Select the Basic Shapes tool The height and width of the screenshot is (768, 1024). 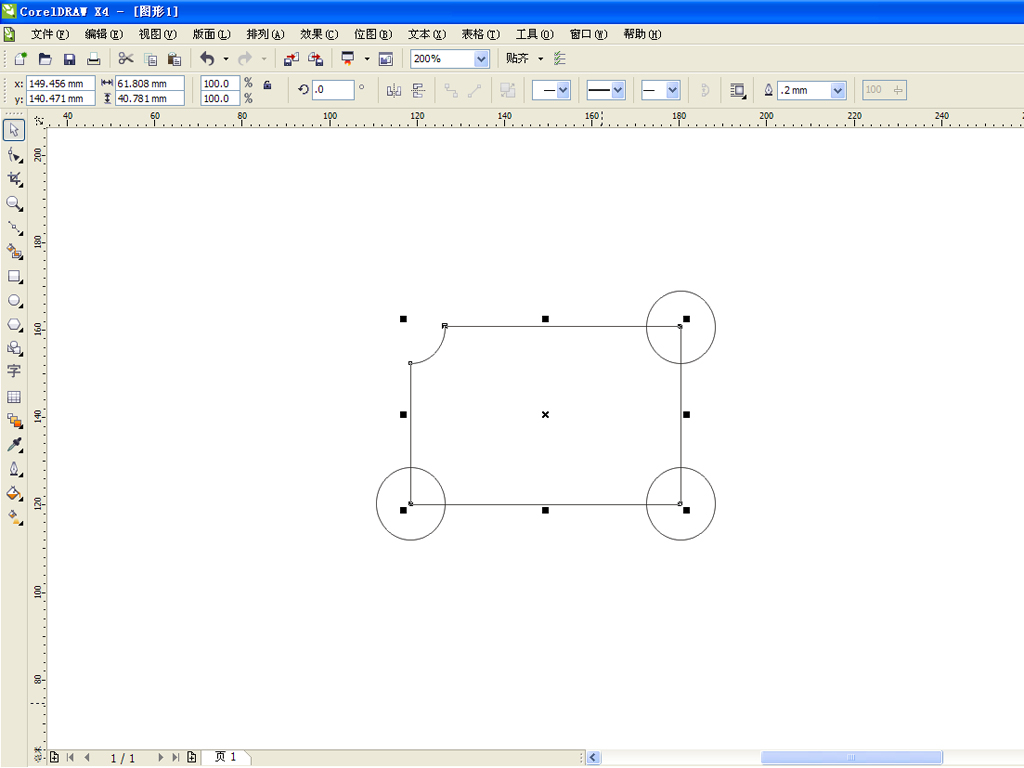click(14, 348)
